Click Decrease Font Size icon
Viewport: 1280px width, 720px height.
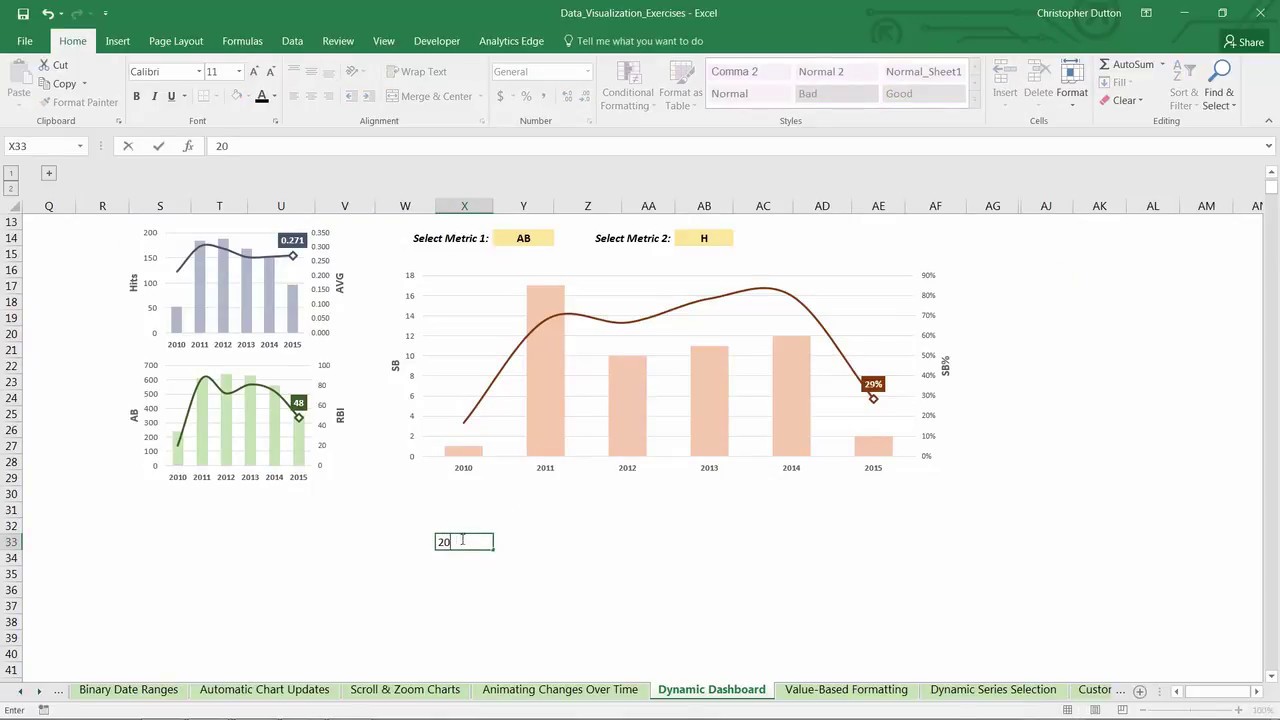point(271,71)
